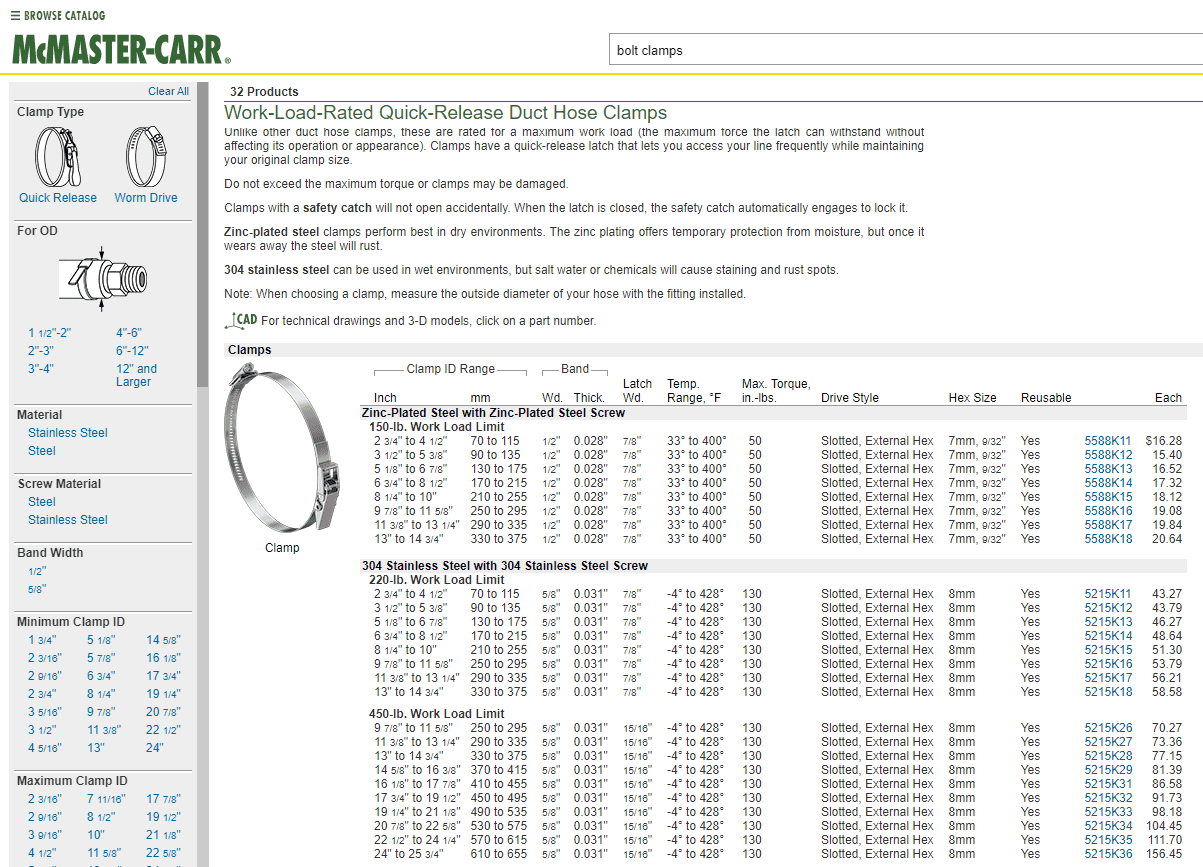1203x867 pixels.
Task: Select Maximum Clamp ID 2 3/16"
Action: [45, 799]
